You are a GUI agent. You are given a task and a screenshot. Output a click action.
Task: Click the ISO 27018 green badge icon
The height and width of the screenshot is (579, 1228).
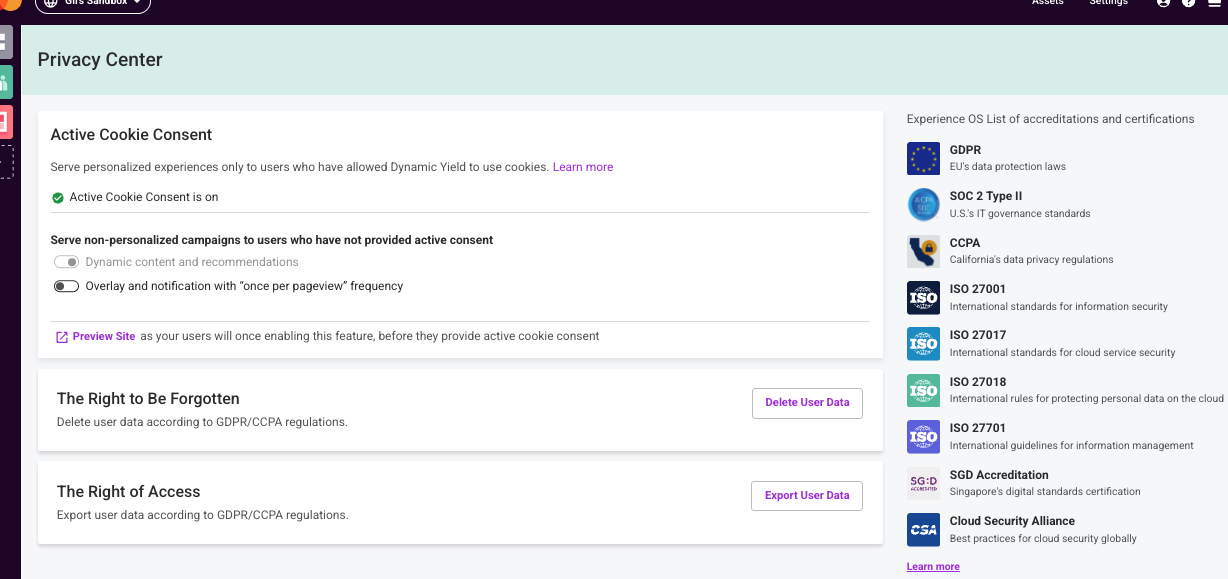point(923,391)
